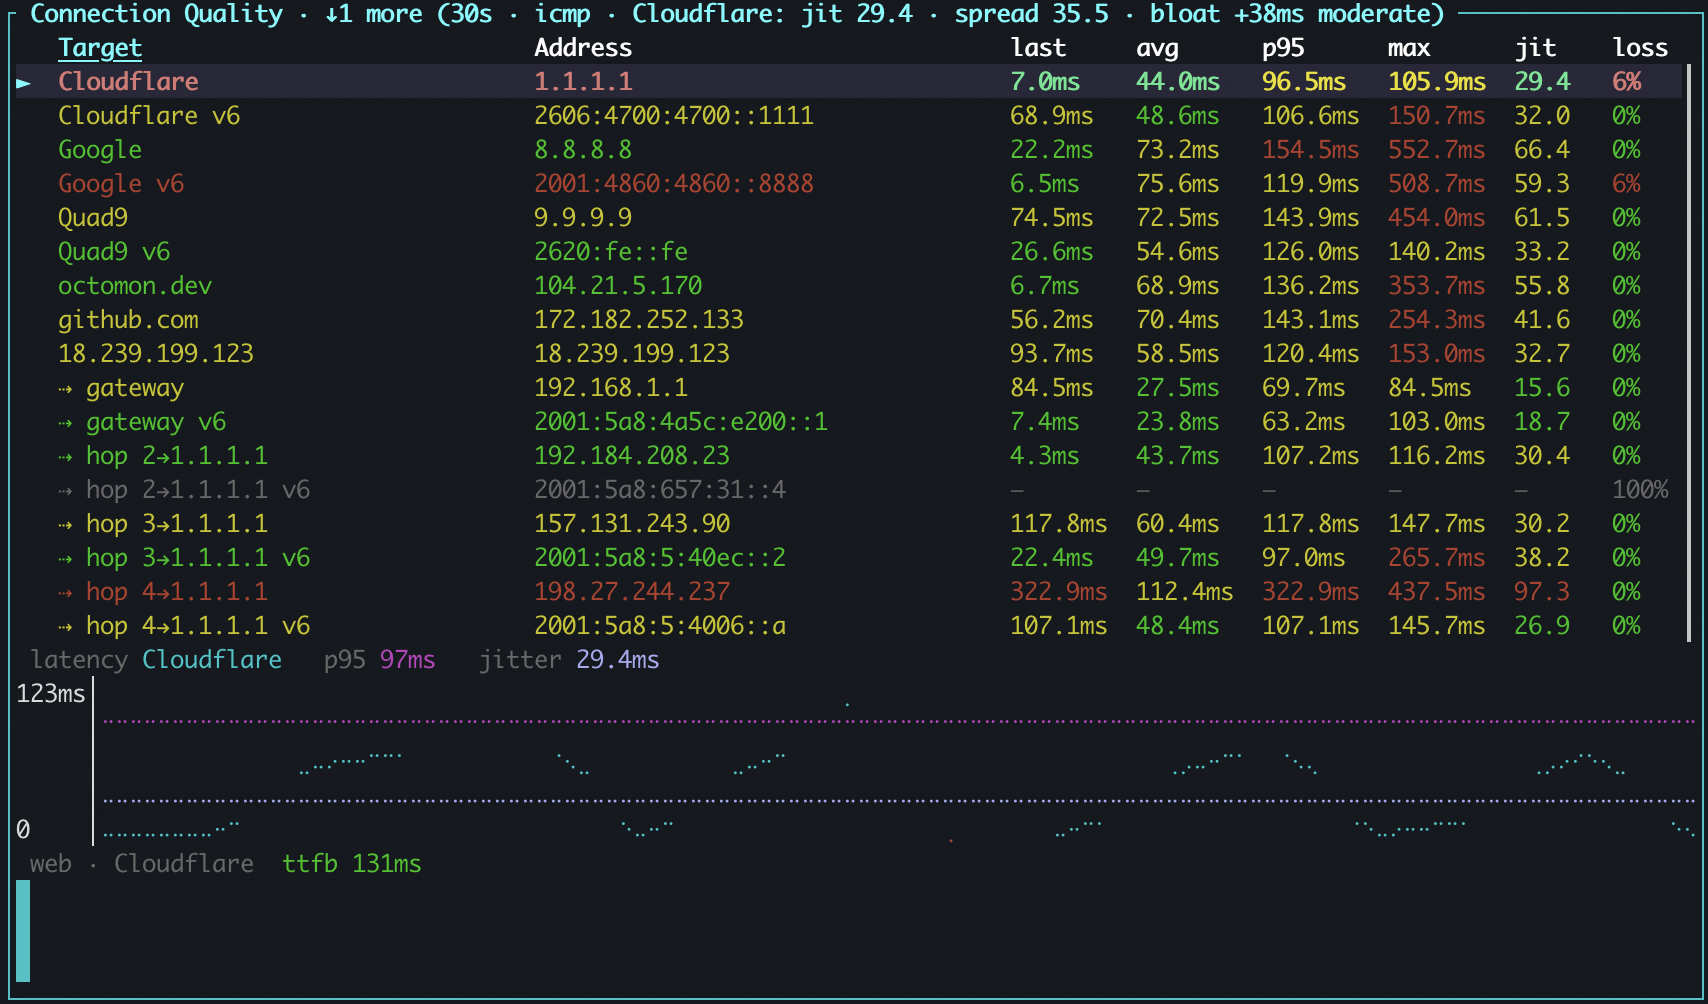Click the arrow icon beside hop 3→1.1.1.1
This screenshot has width=1708, height=1004.
(x=65, y=524)
